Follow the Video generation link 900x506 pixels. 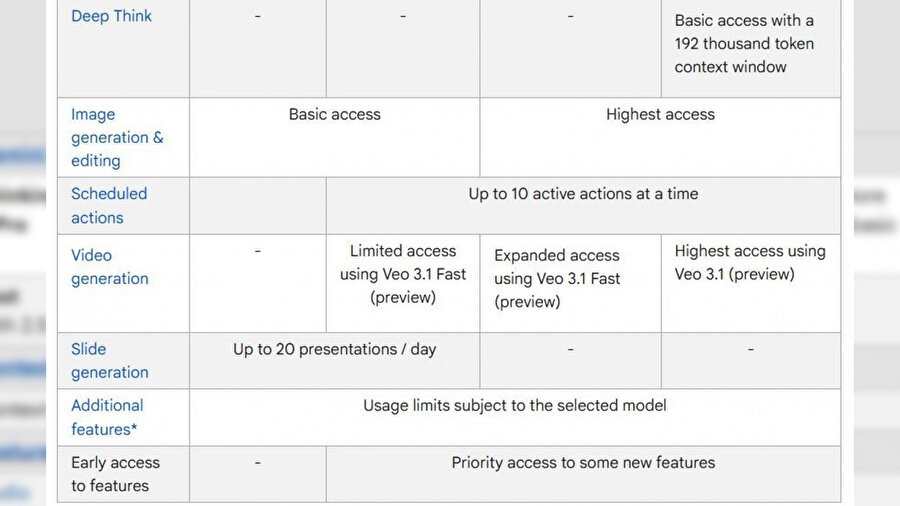point(109,267)
